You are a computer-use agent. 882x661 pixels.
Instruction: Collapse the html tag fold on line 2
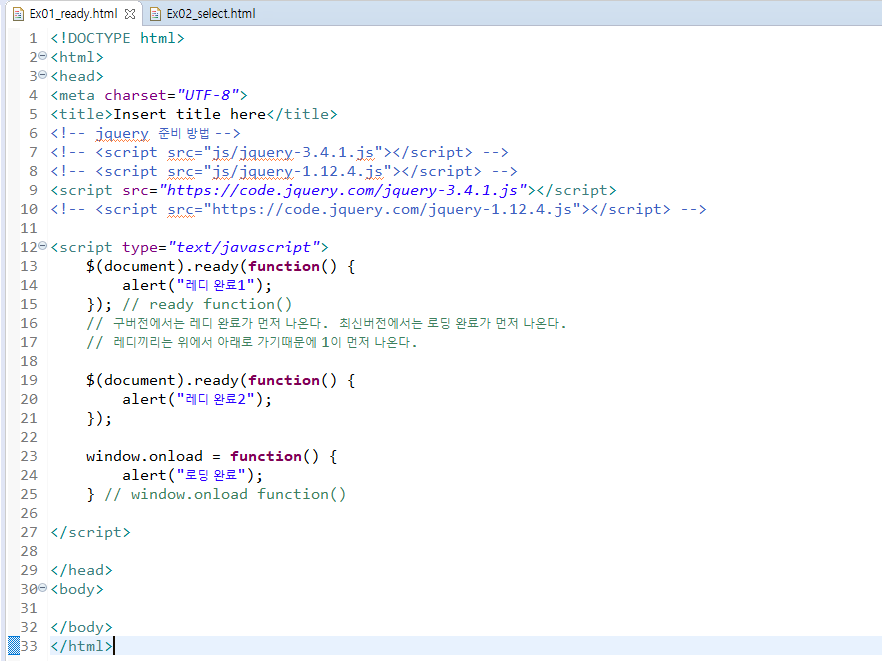click(43, 56)
